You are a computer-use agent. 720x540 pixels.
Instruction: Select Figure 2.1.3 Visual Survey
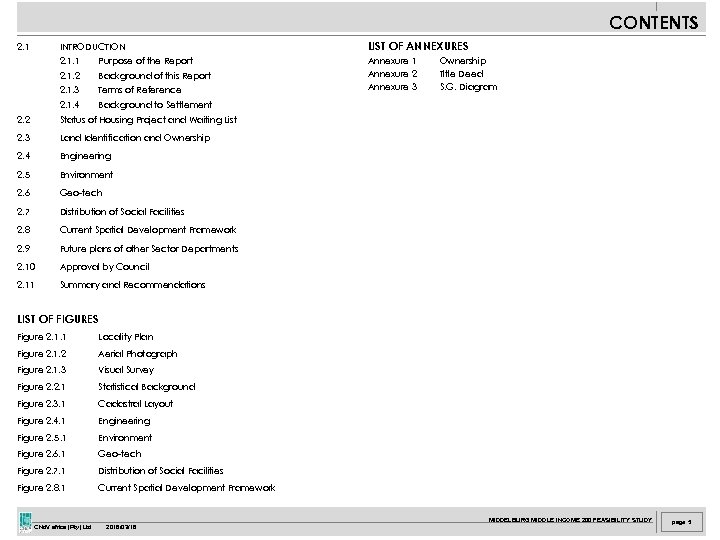86,370
